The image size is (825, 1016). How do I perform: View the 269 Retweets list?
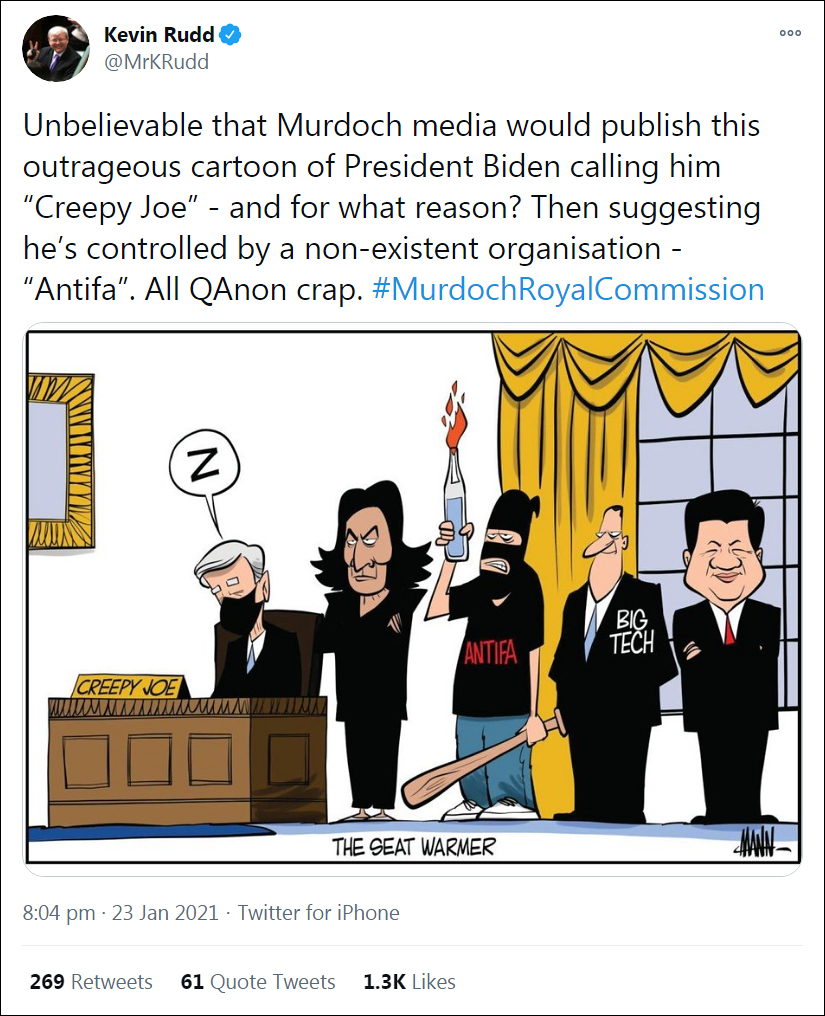pos(91,981)
